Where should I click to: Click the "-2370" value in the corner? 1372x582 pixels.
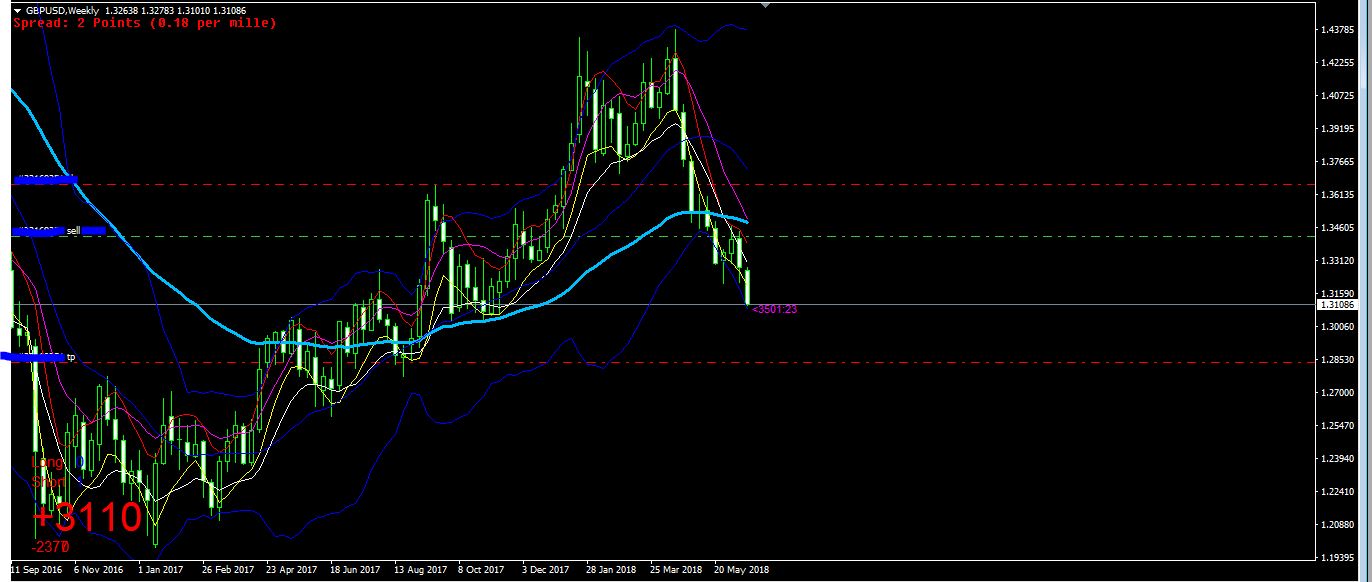(x=50, y=547)
